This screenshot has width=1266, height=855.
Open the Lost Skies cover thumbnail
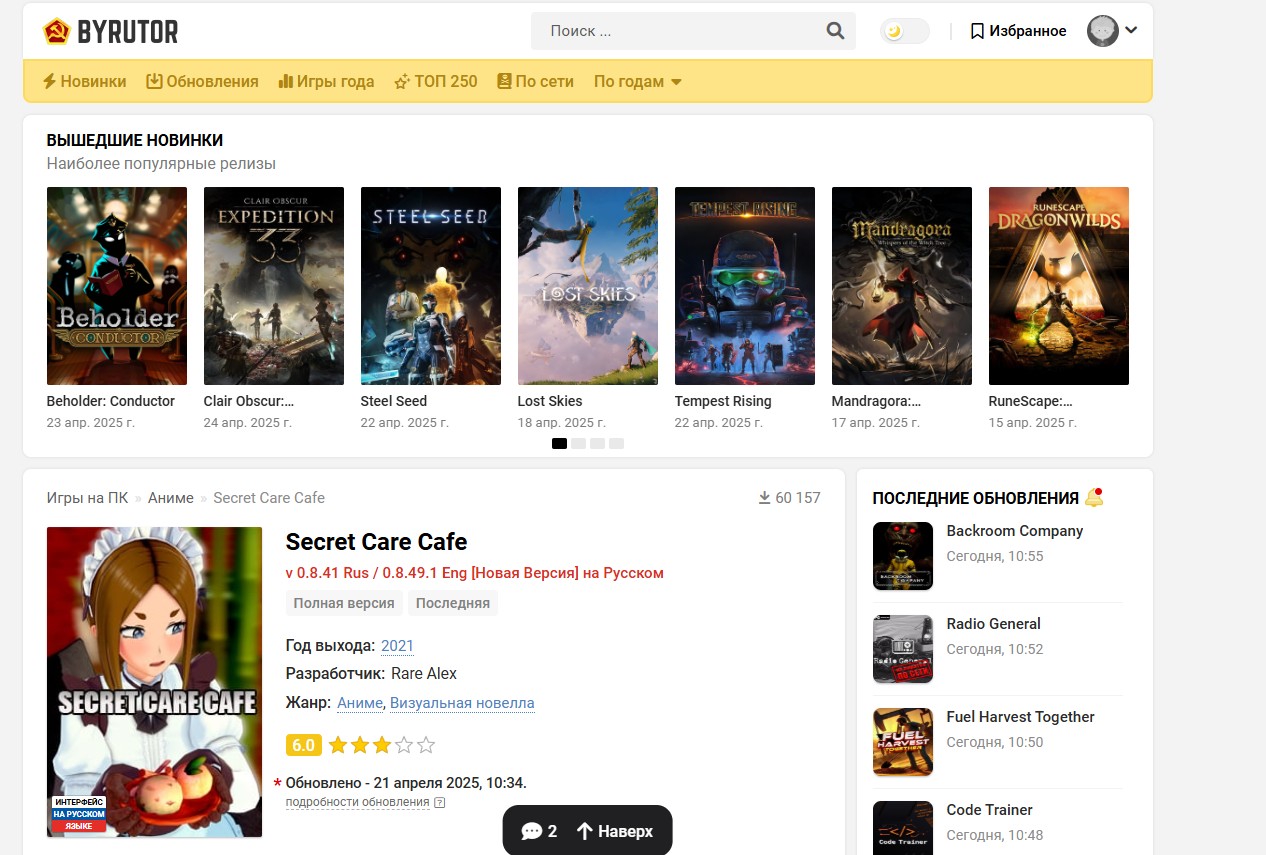click(588, 286)
